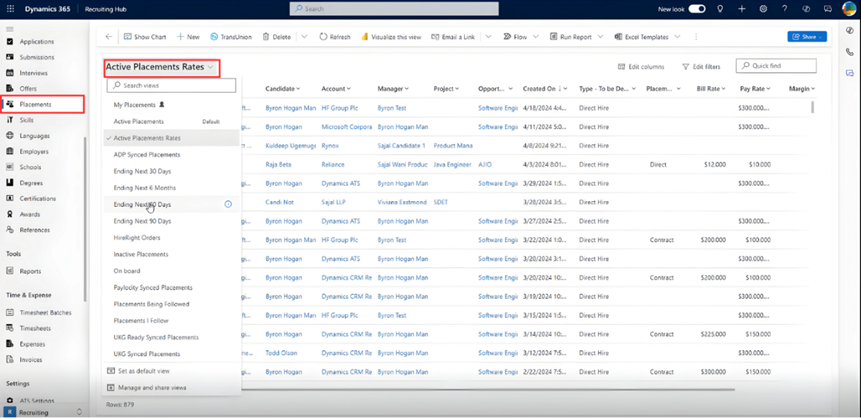The width and height of the screenshot is (861, 419).
Task: Select the HireRight Orders view
Action: 171,238
